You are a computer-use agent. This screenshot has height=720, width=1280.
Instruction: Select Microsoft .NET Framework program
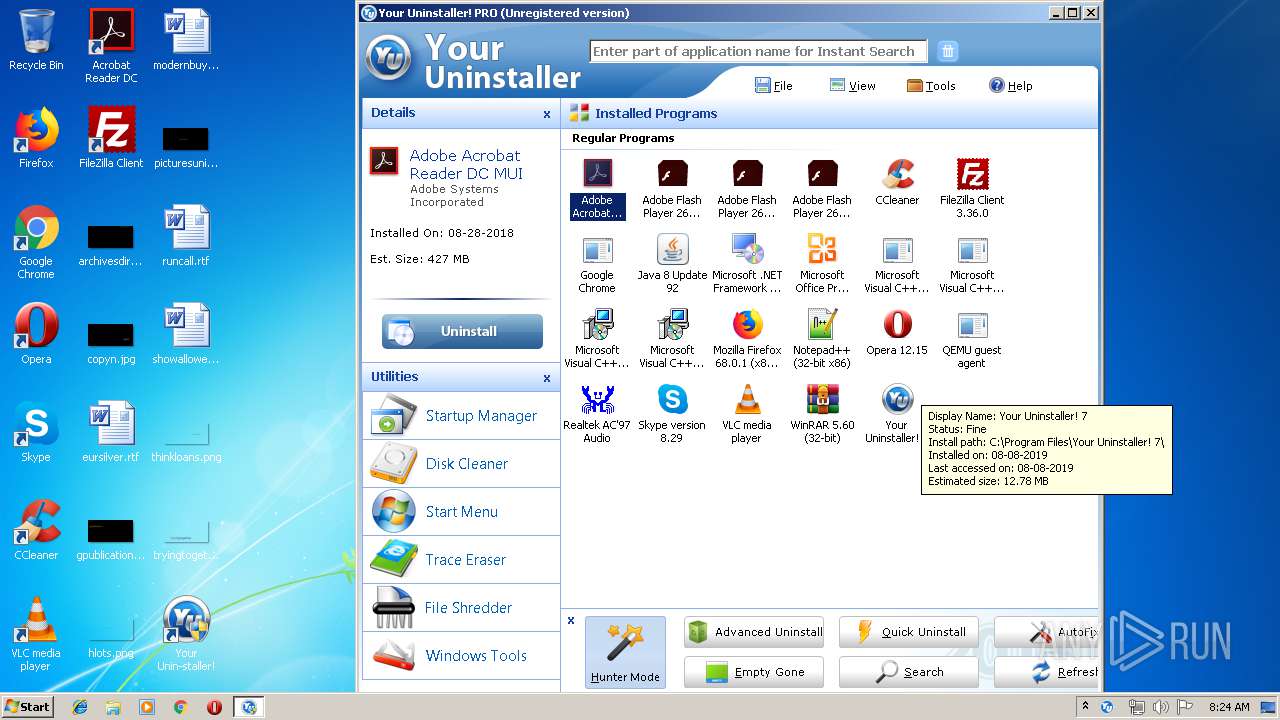click(x=747, y=264)
